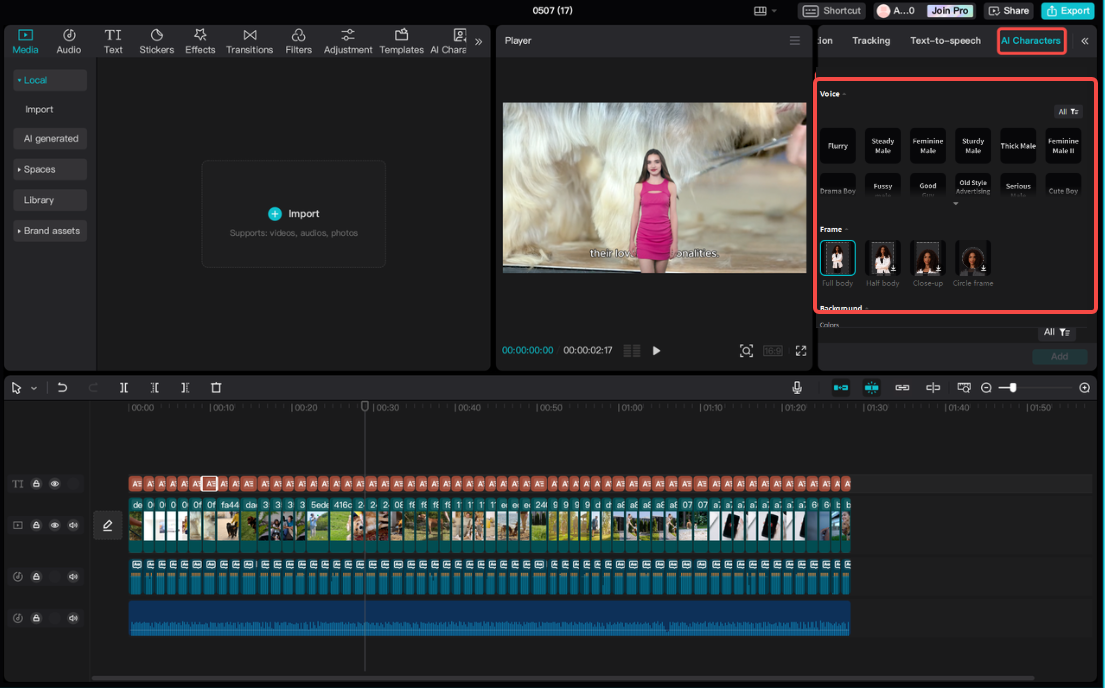Screen dimensions: 1105x688
Task: Lock the main video track
Action: pyautogui.click(x=36, y=525)
